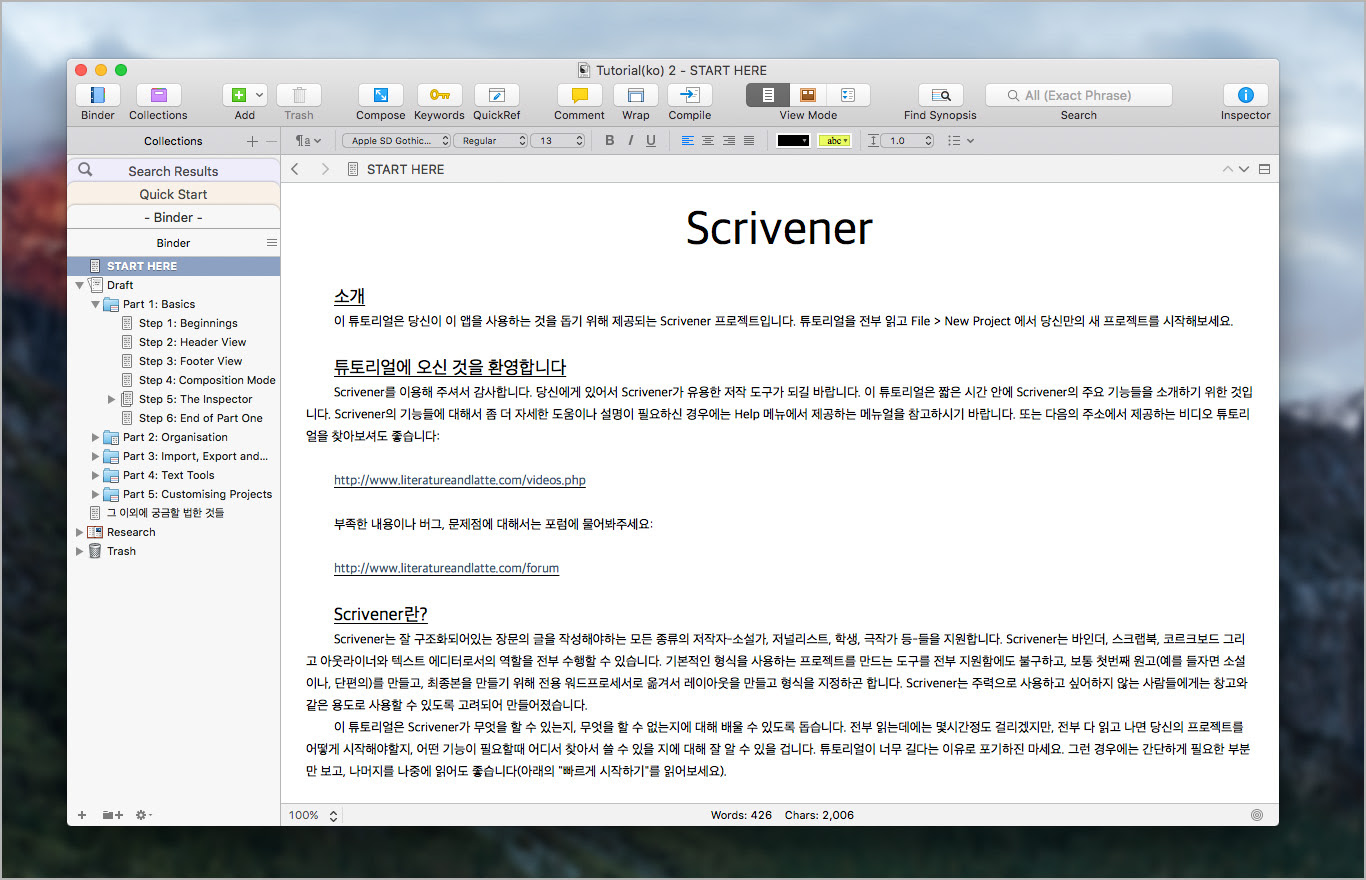This screenshot has height=880, width=1366.
Task: Justify text alignment
Action: 749,141
